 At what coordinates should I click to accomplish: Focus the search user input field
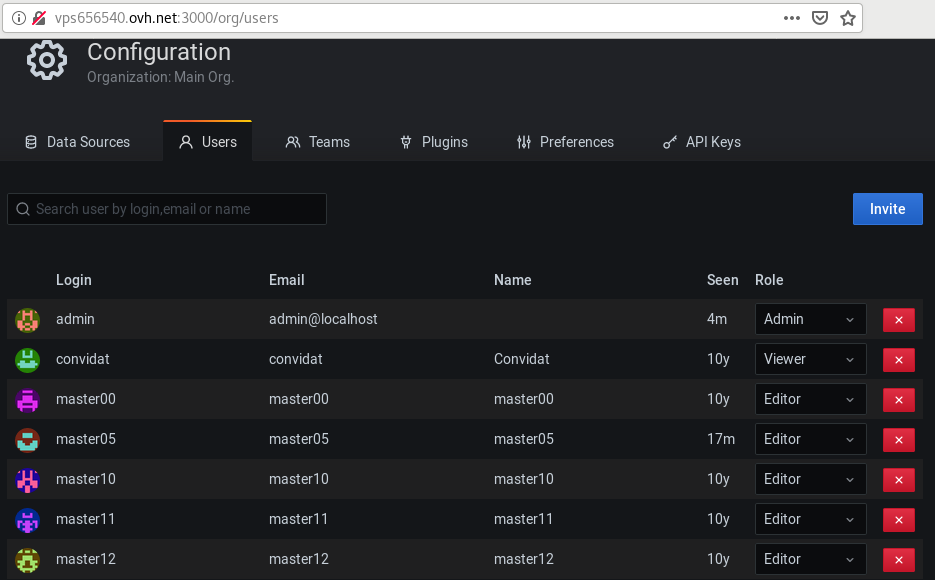point(166,209)
